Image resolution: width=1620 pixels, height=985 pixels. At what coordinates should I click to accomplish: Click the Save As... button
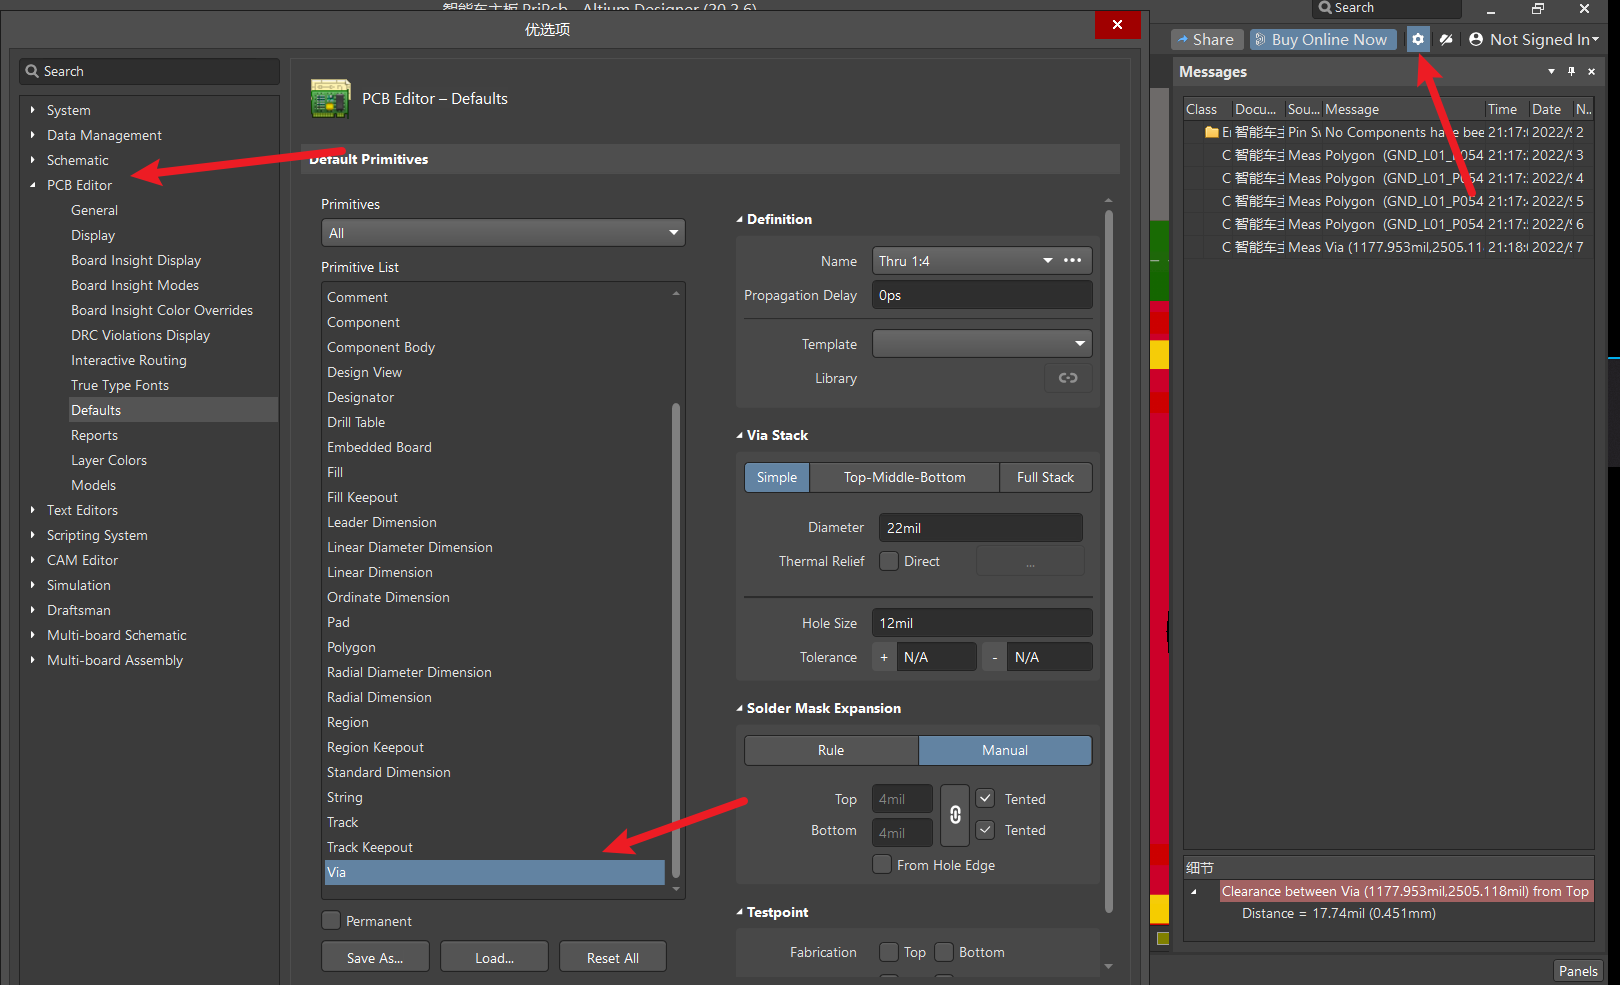(375, 957)
